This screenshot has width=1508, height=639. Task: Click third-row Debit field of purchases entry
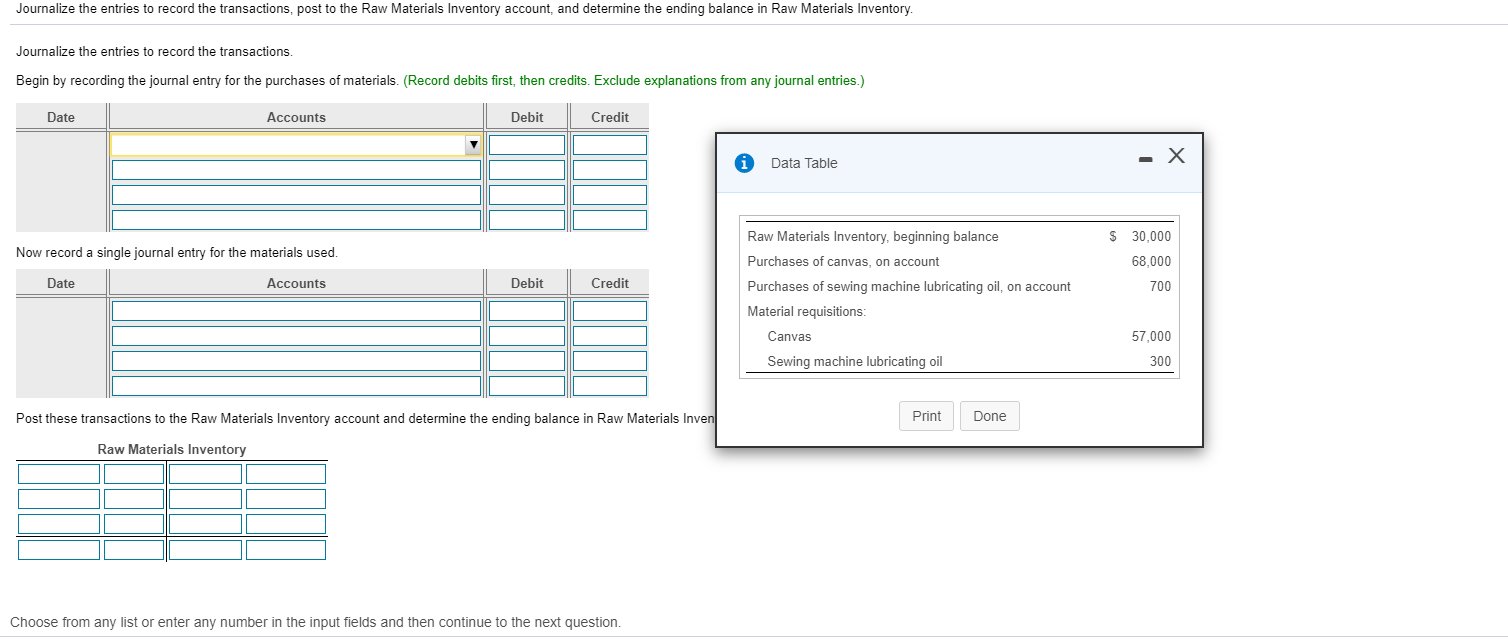[527, 195]
